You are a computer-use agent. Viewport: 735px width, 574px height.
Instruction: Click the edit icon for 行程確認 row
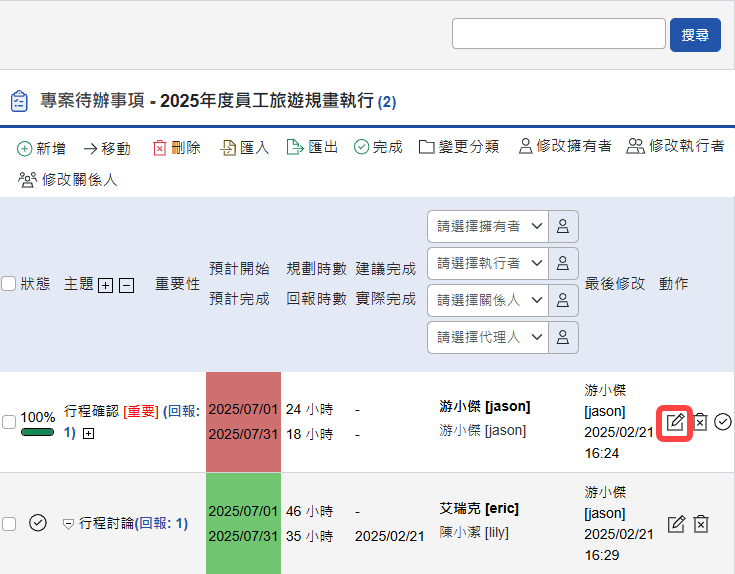676,422
